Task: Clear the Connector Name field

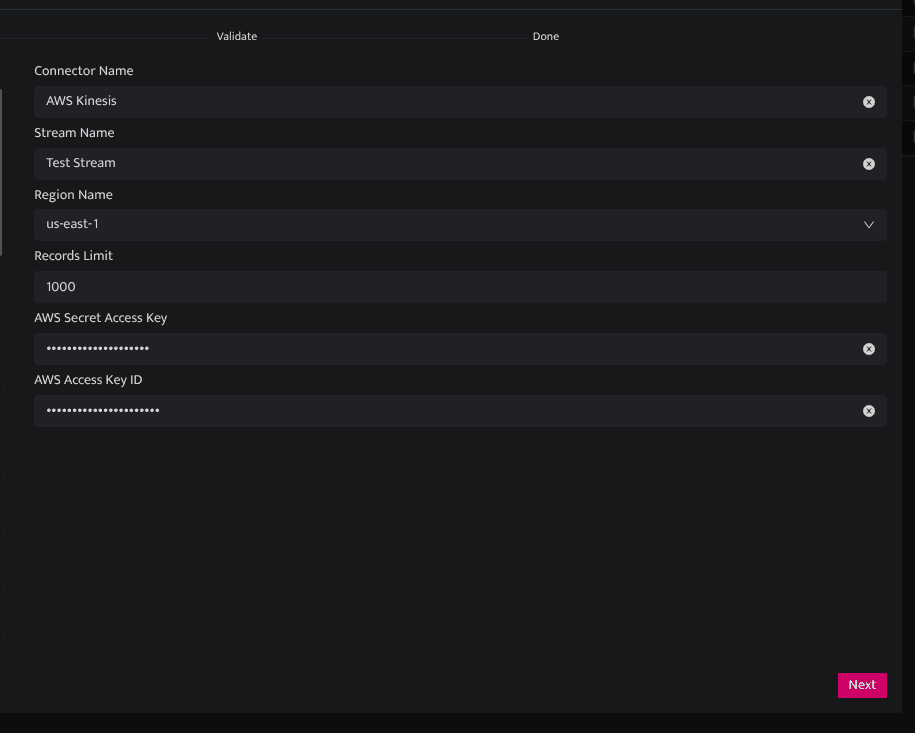Action: coord(868,102)
